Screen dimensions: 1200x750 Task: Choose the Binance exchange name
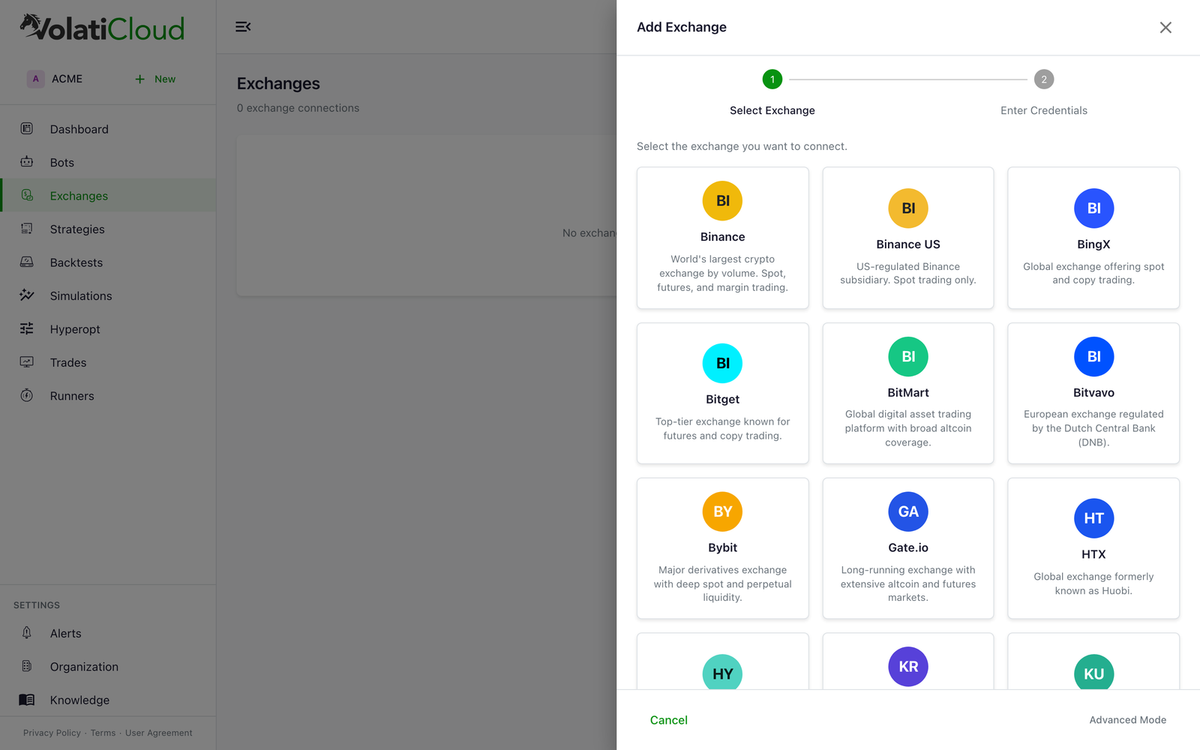(x=723, y=237)
